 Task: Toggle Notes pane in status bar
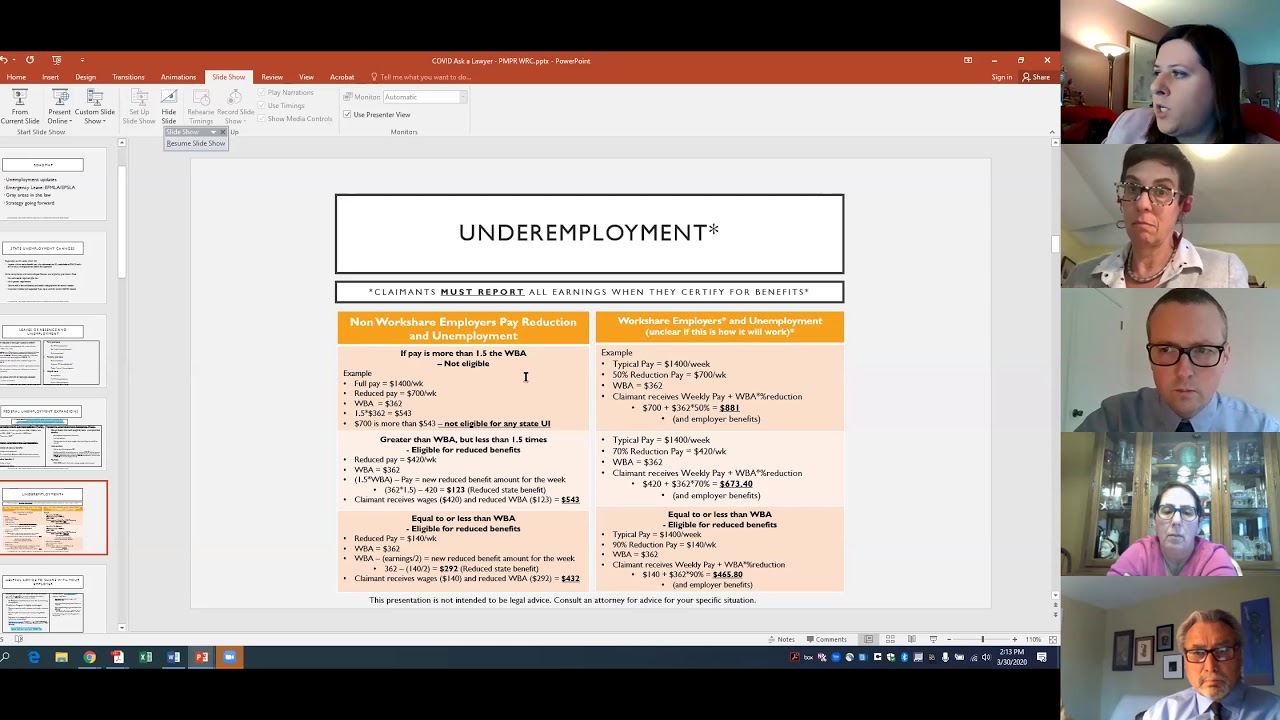(781, 639)
